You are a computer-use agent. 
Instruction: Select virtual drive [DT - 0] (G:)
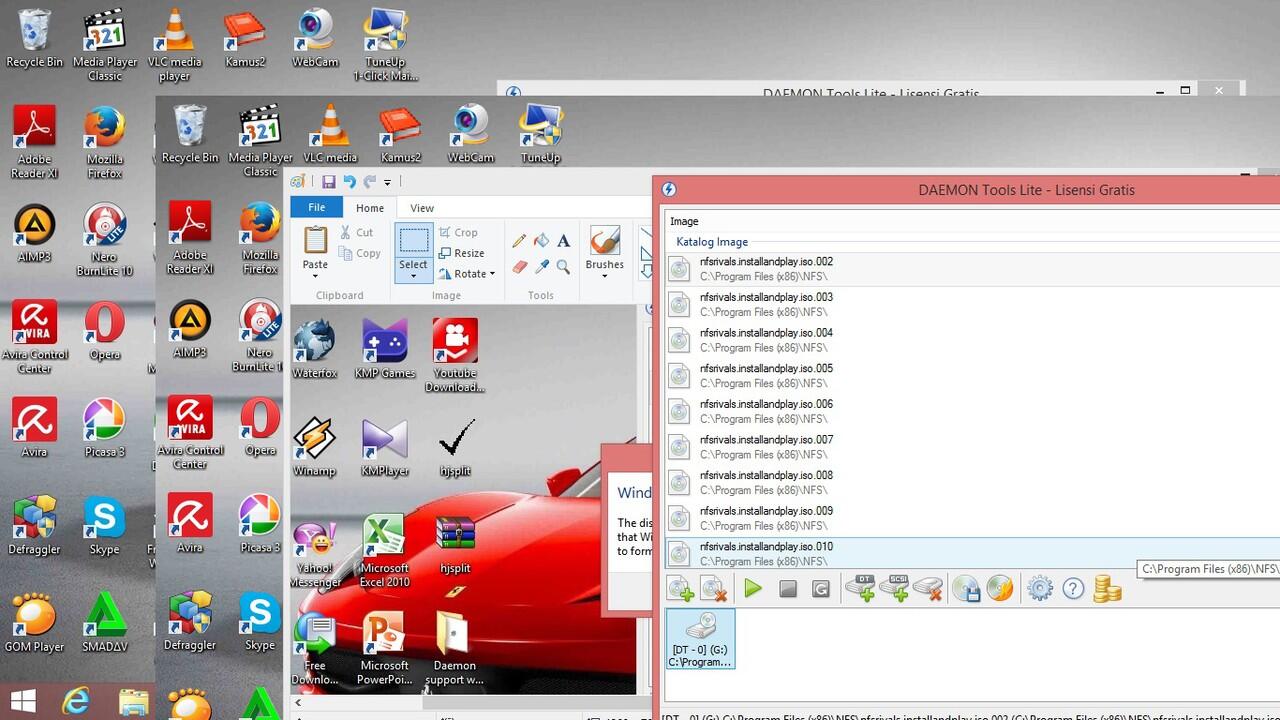pos(700,639)
